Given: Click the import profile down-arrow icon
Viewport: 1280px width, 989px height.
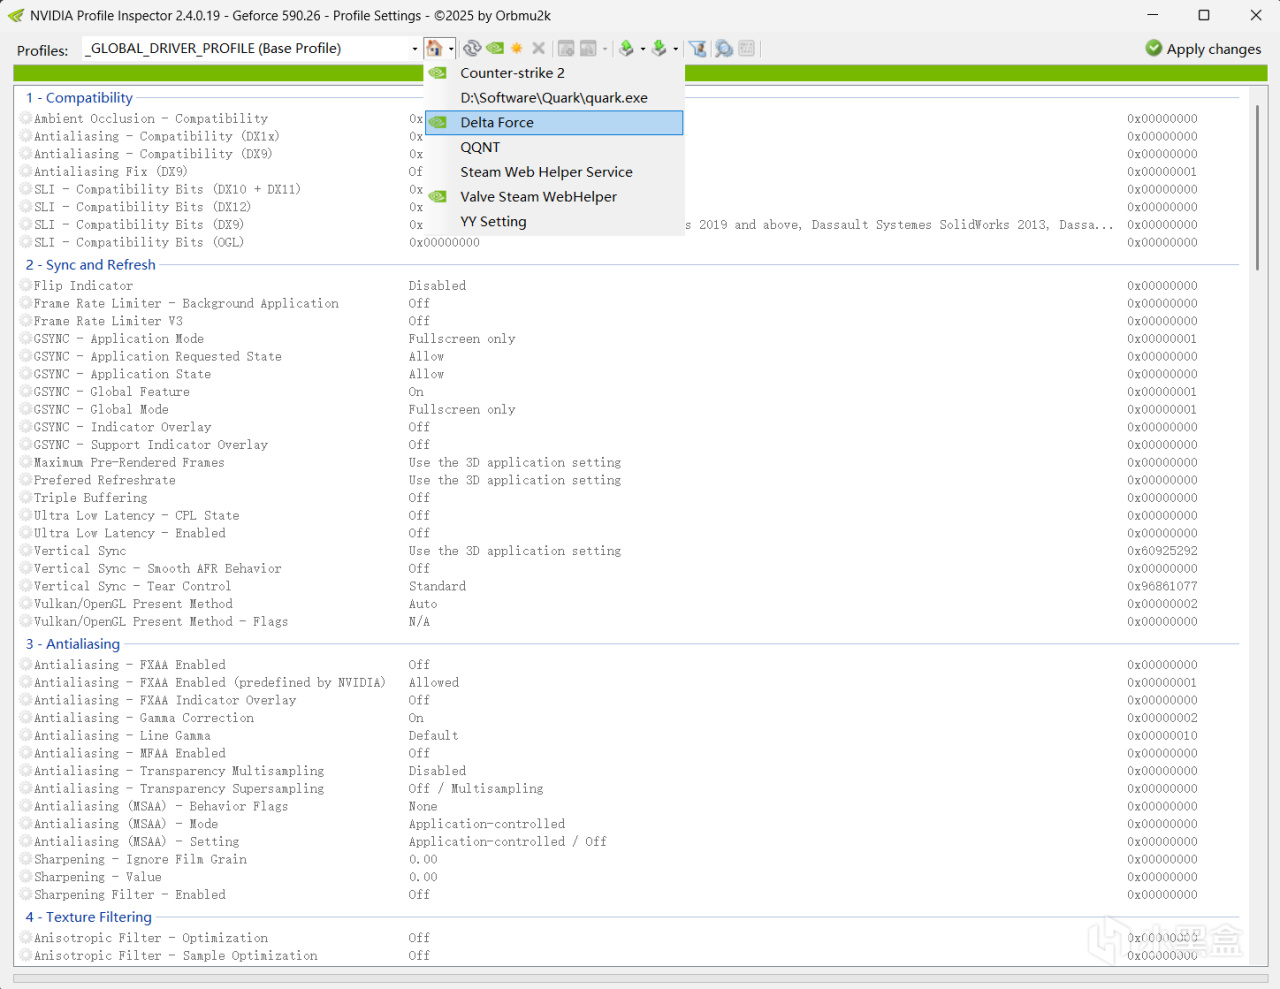Looking at the screenshot, I should pyautogui.click(x=659, y=48).
